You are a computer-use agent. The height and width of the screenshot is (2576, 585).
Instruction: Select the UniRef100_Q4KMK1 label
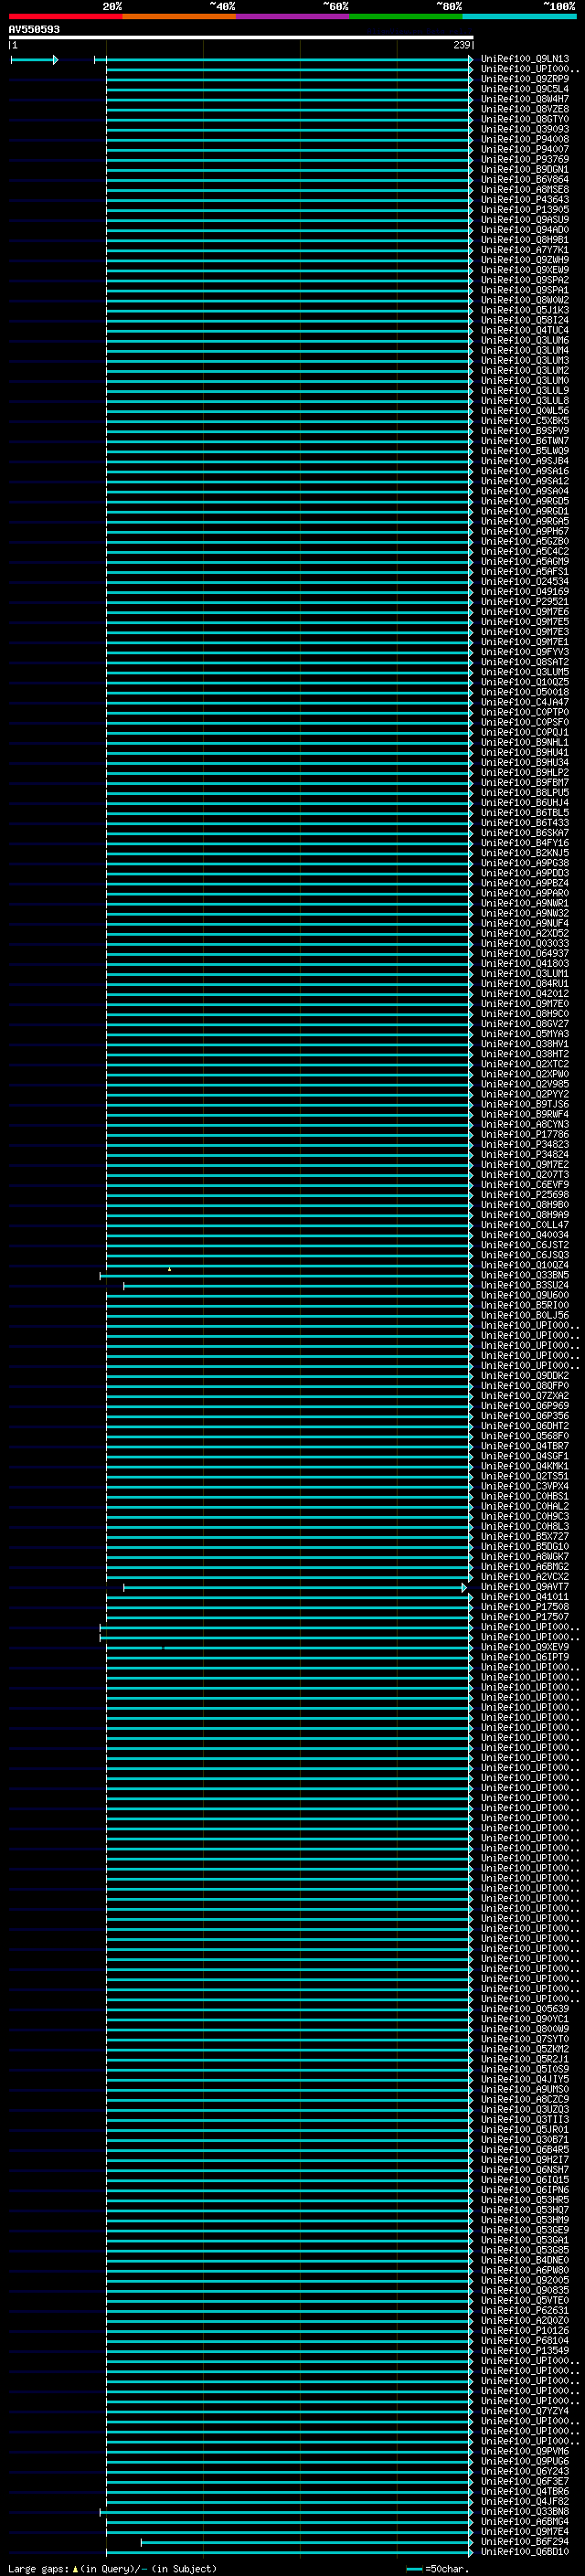tap(524, 1466)
